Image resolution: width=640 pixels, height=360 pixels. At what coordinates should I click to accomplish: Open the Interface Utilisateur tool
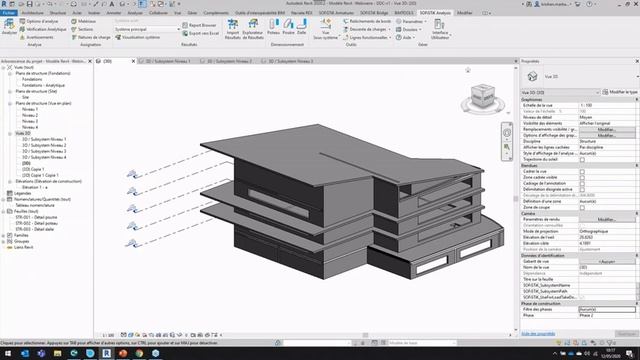pyautogui.click(x=440, y=29)
